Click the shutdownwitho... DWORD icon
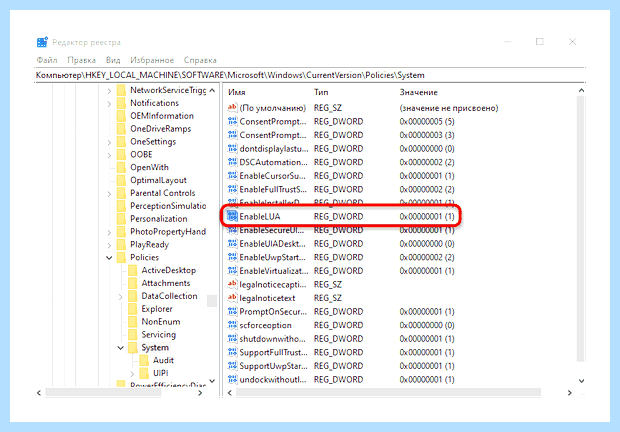Image resolution: width=620 pixels, height=432 pixels. (x=232, y=339)
